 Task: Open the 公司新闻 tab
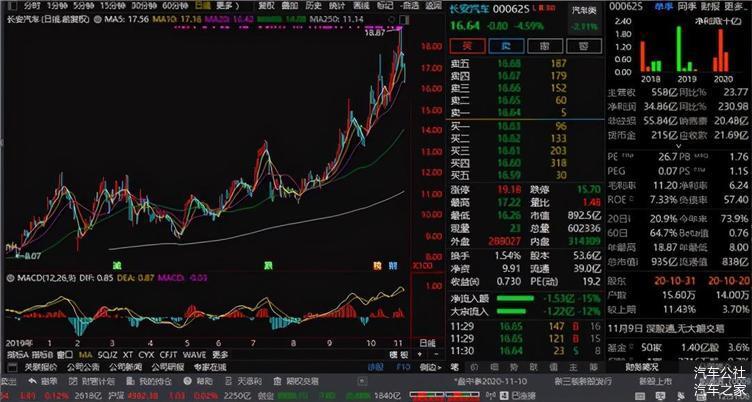click(x=125, y=367)
